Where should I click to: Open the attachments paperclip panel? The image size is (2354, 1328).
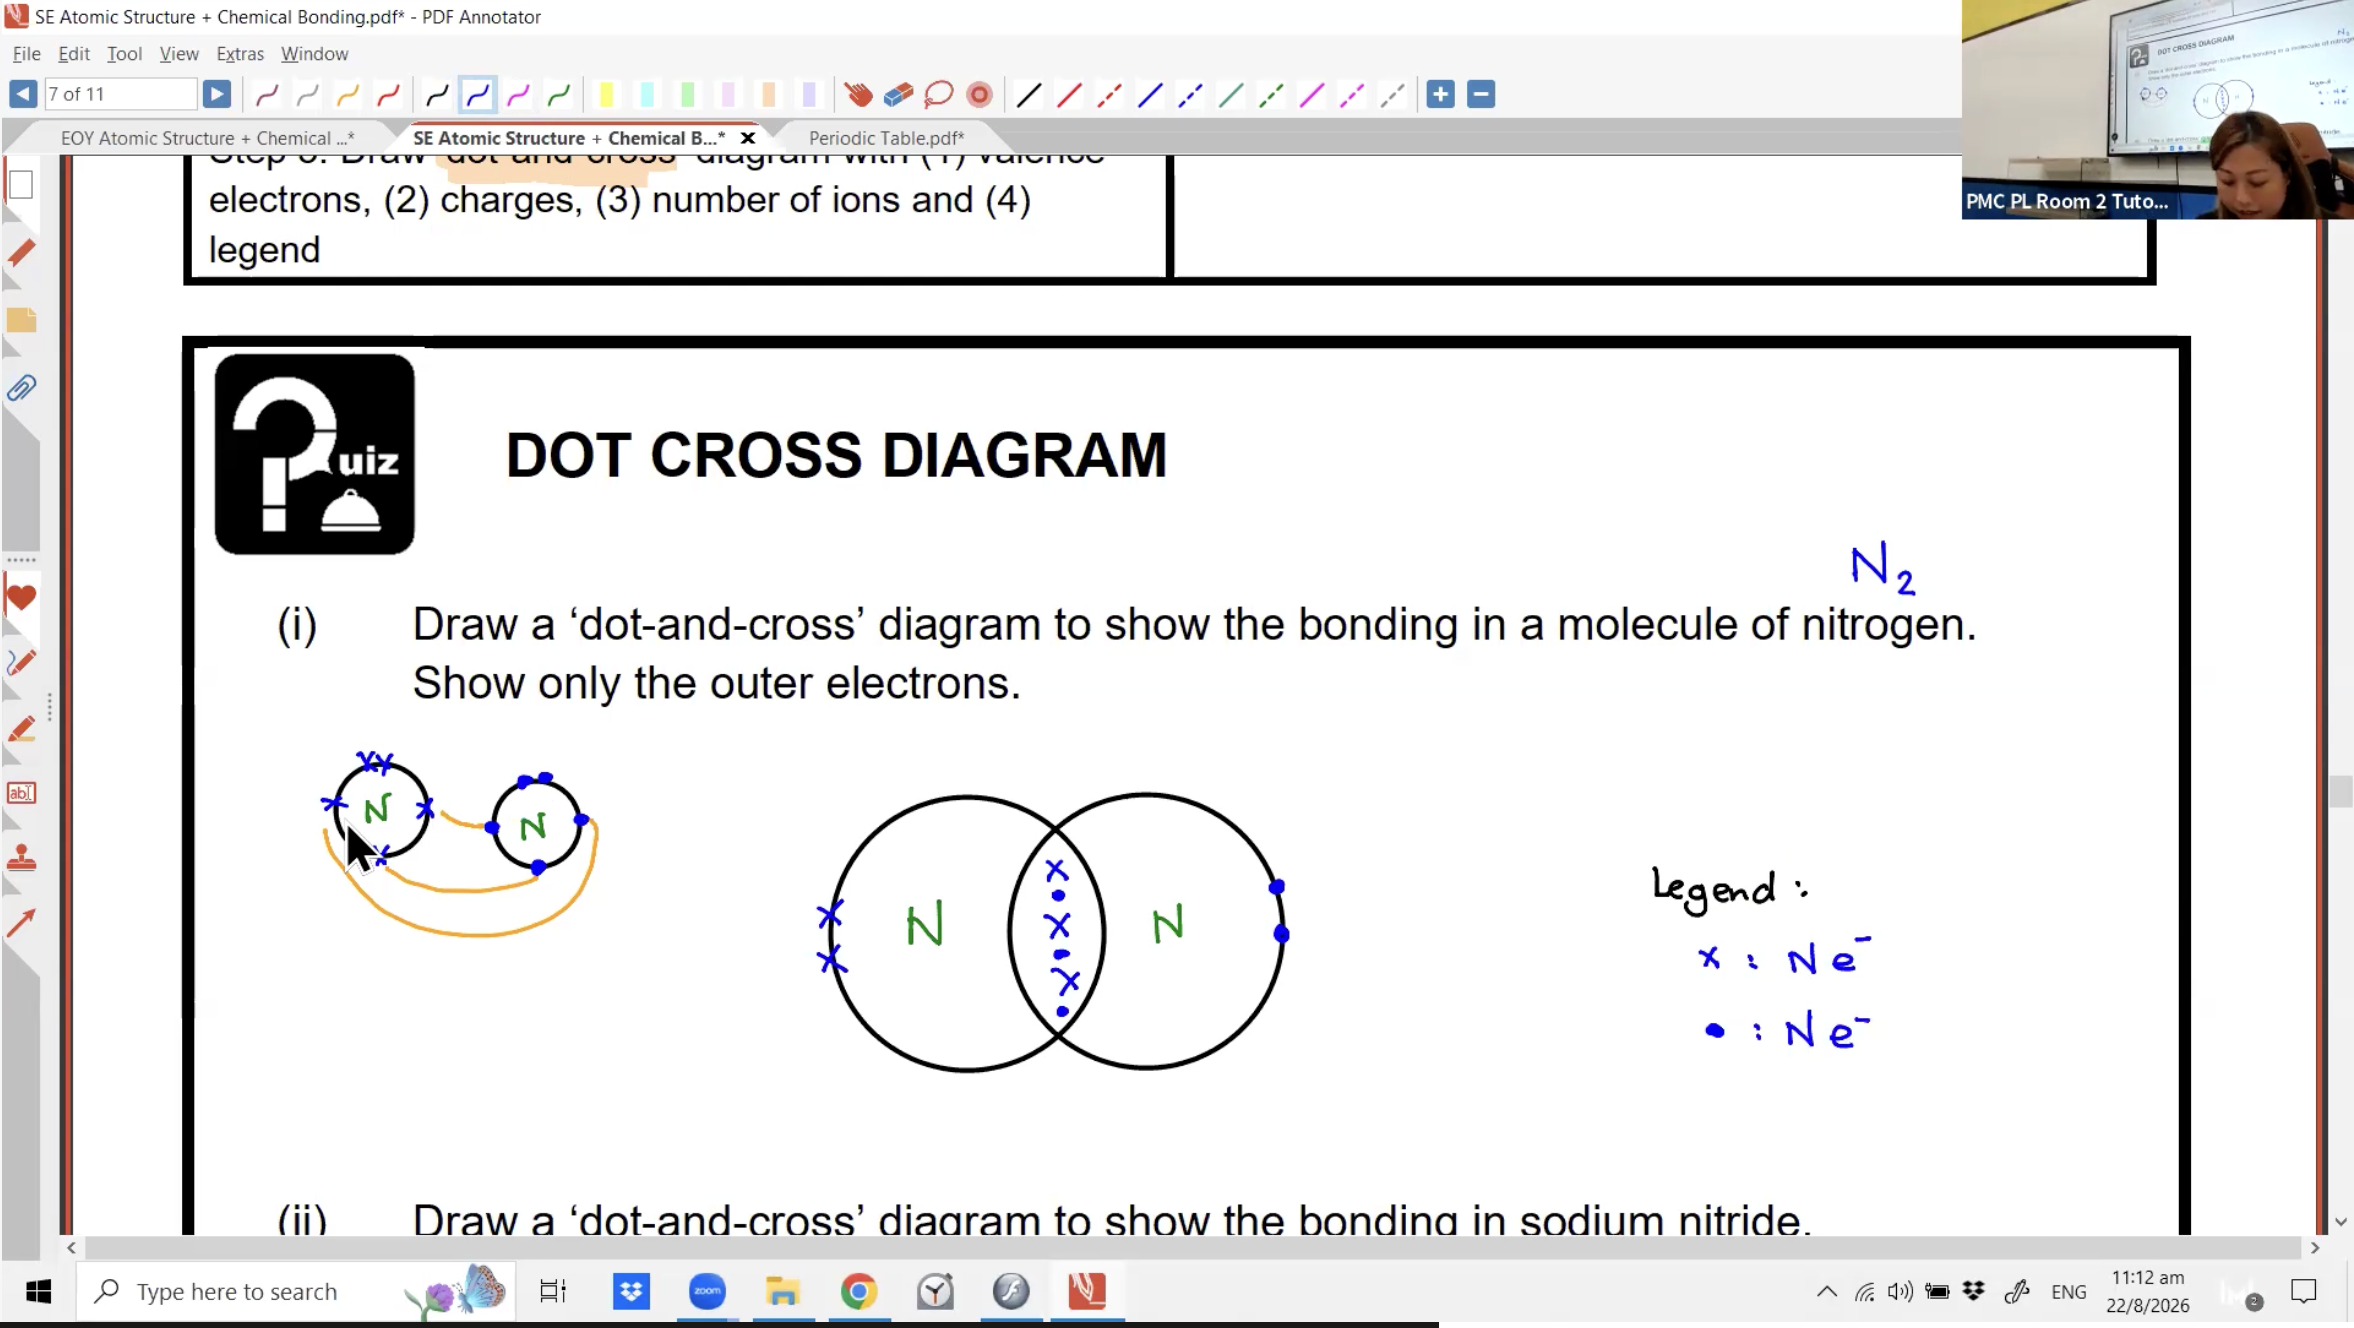pyautogui.click(x=21, y=388)
